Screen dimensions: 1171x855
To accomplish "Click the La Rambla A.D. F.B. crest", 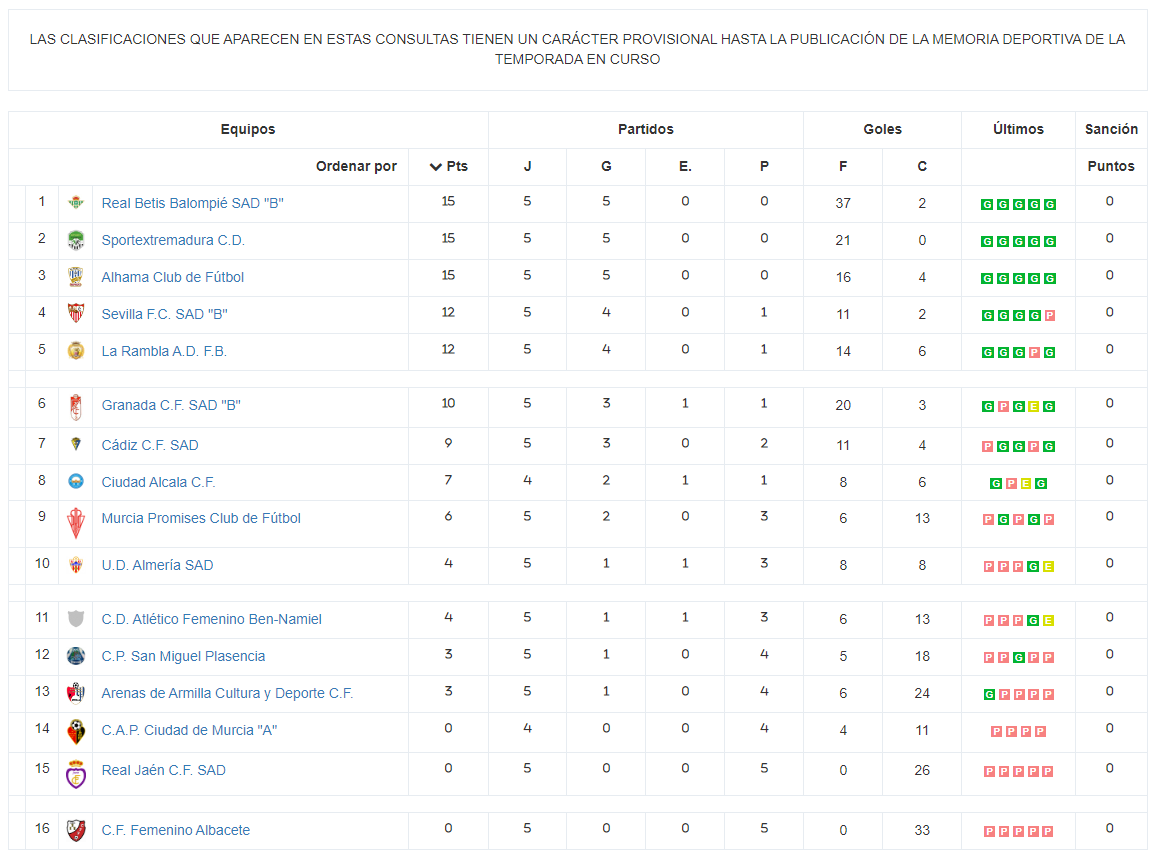I will point(75,350).
